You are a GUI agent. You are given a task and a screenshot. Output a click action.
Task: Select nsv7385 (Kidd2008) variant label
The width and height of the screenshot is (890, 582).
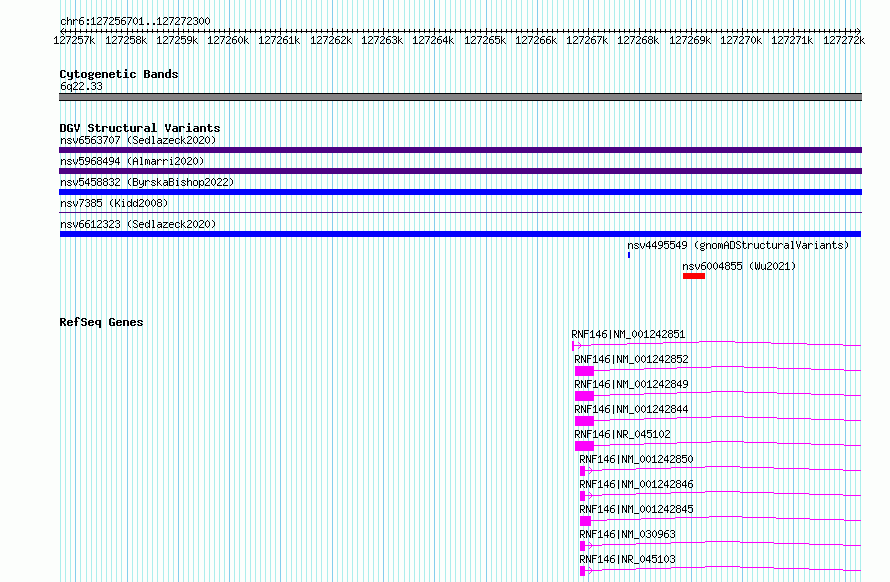[x=114, y=203]
